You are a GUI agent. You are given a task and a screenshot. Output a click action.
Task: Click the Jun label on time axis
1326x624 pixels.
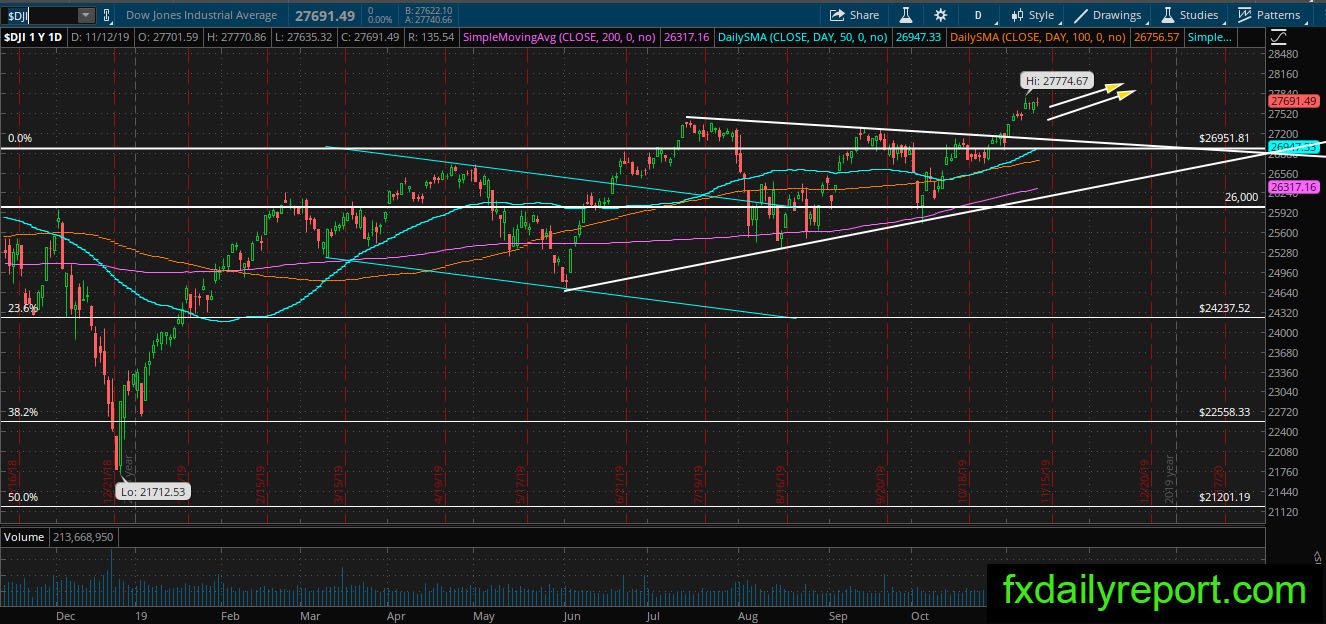(571, 617)
